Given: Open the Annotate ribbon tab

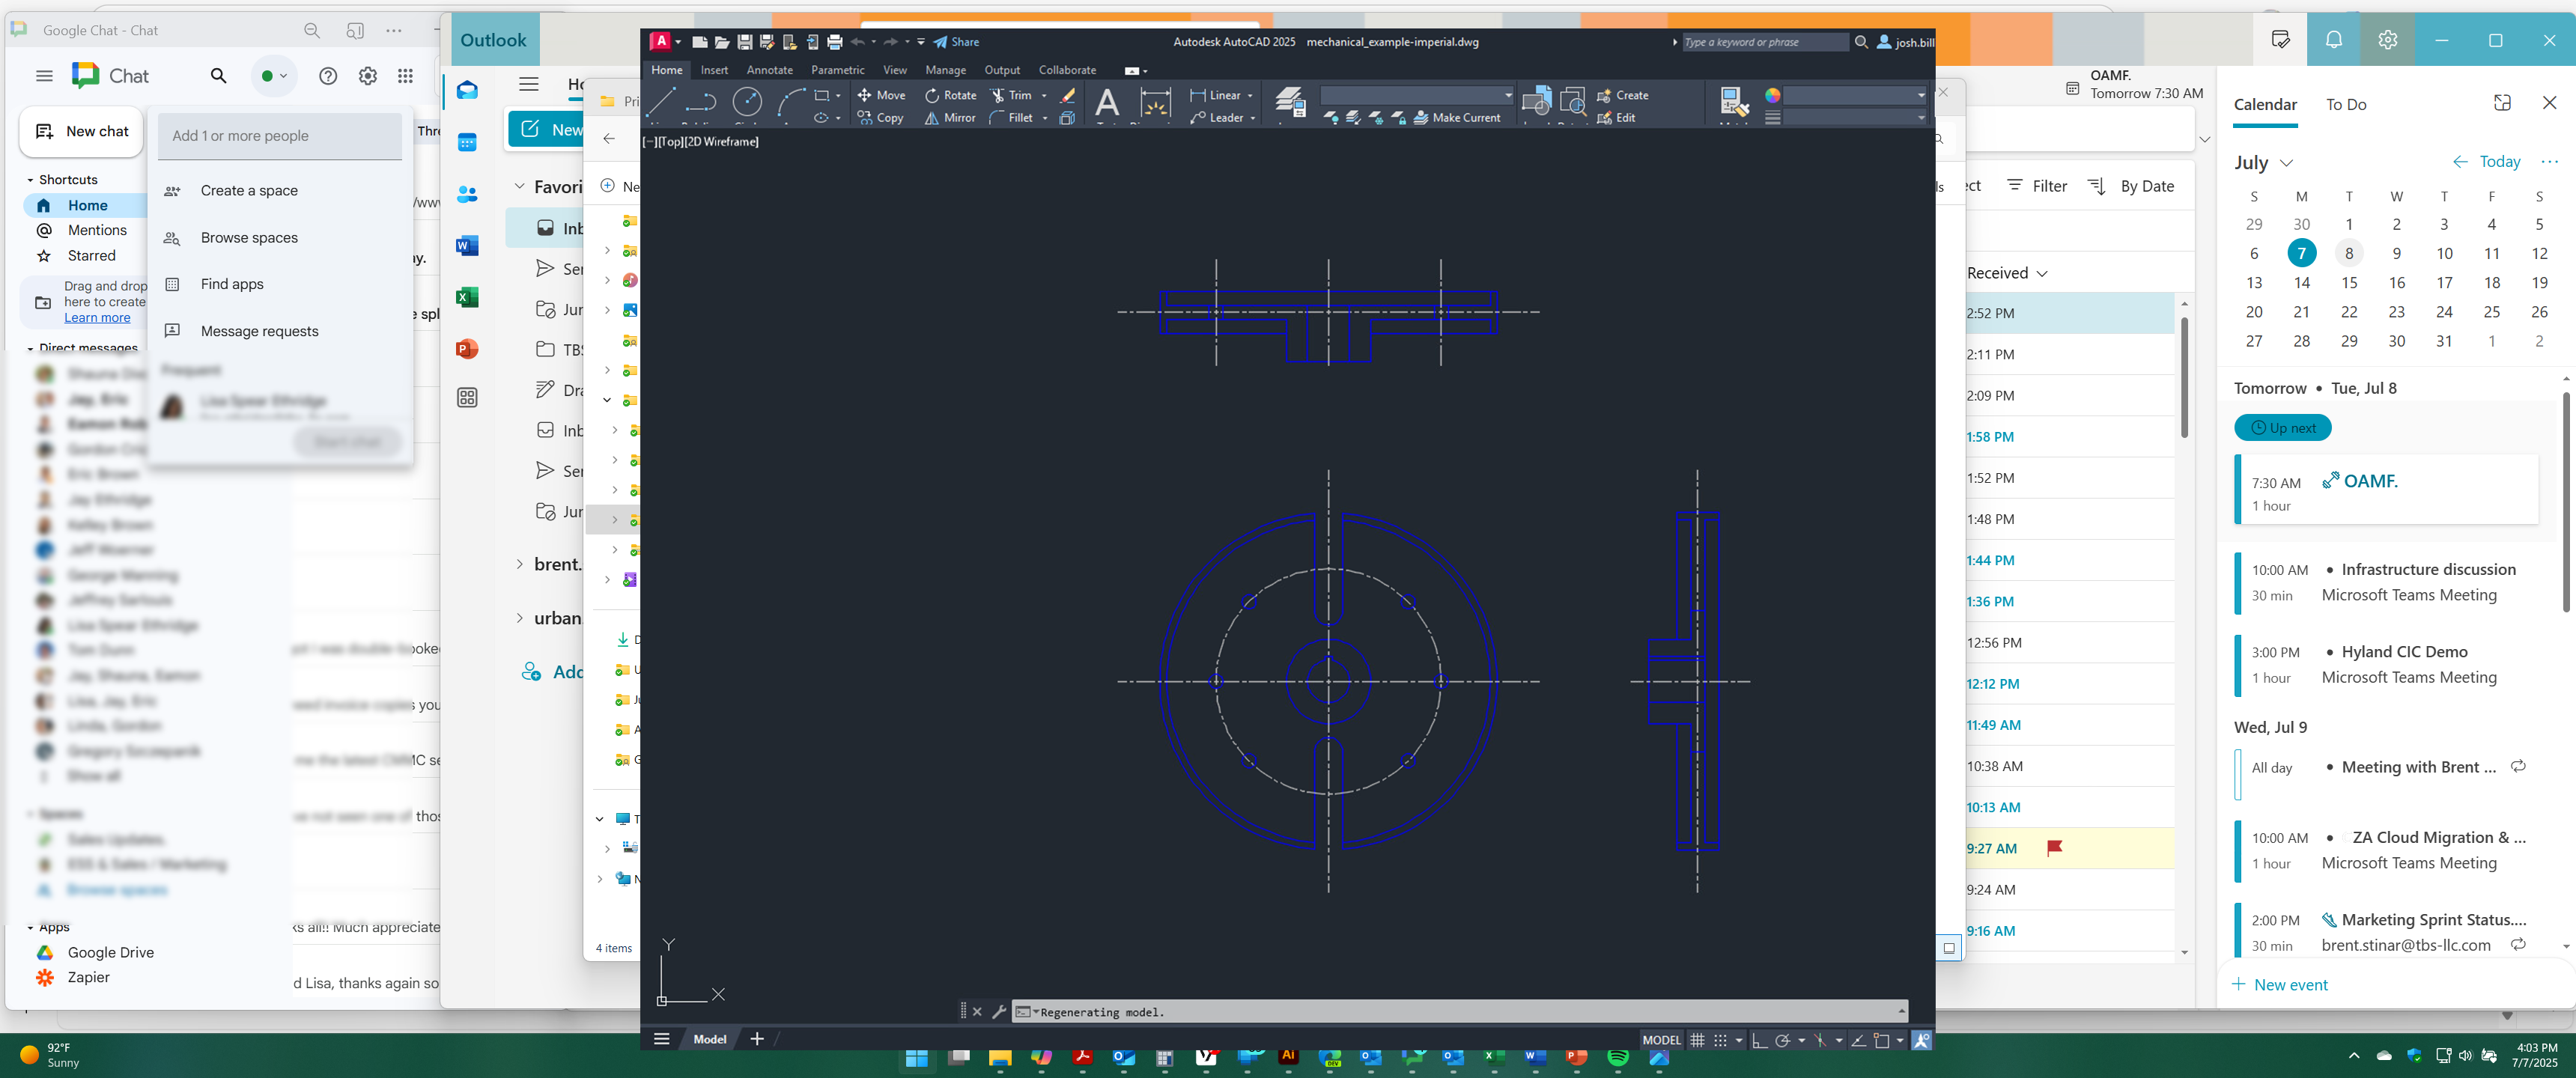Looking at the screenshot, I should 769,70.
